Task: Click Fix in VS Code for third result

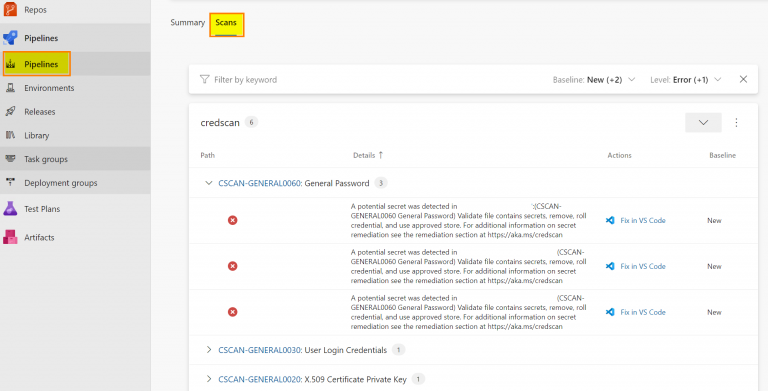Action: tap(643, 312)
